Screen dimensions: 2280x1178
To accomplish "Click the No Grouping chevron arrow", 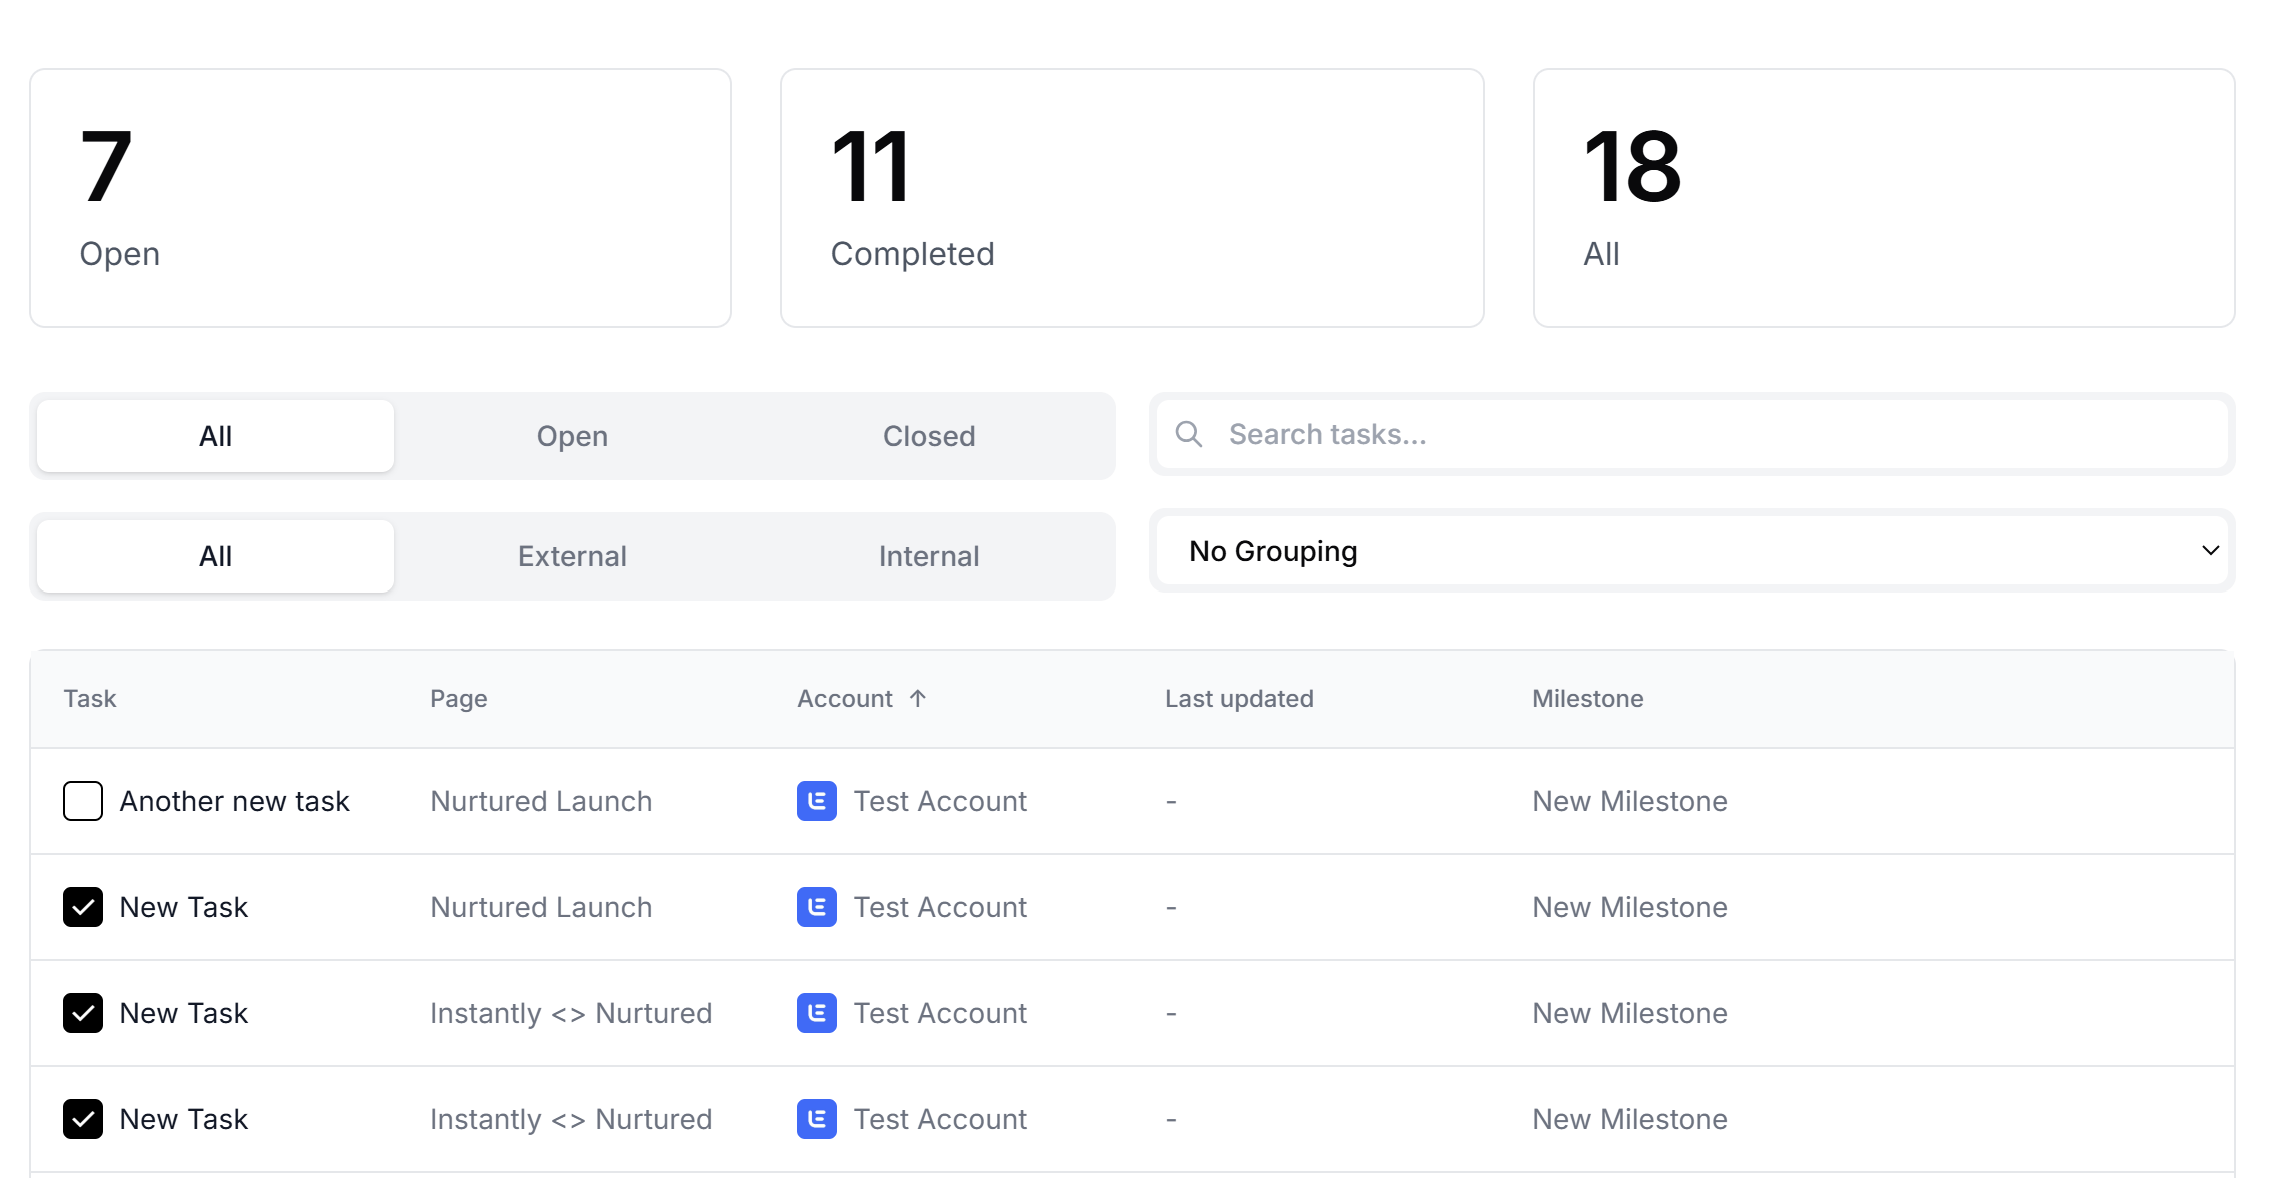I will tap(2210, 551).
